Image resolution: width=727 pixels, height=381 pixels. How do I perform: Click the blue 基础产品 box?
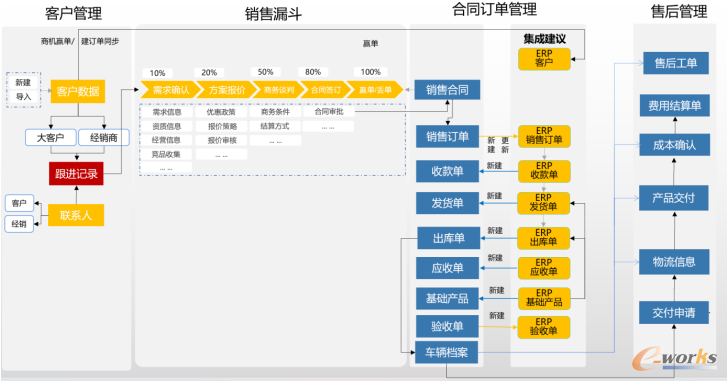click(x=447, y=298)
